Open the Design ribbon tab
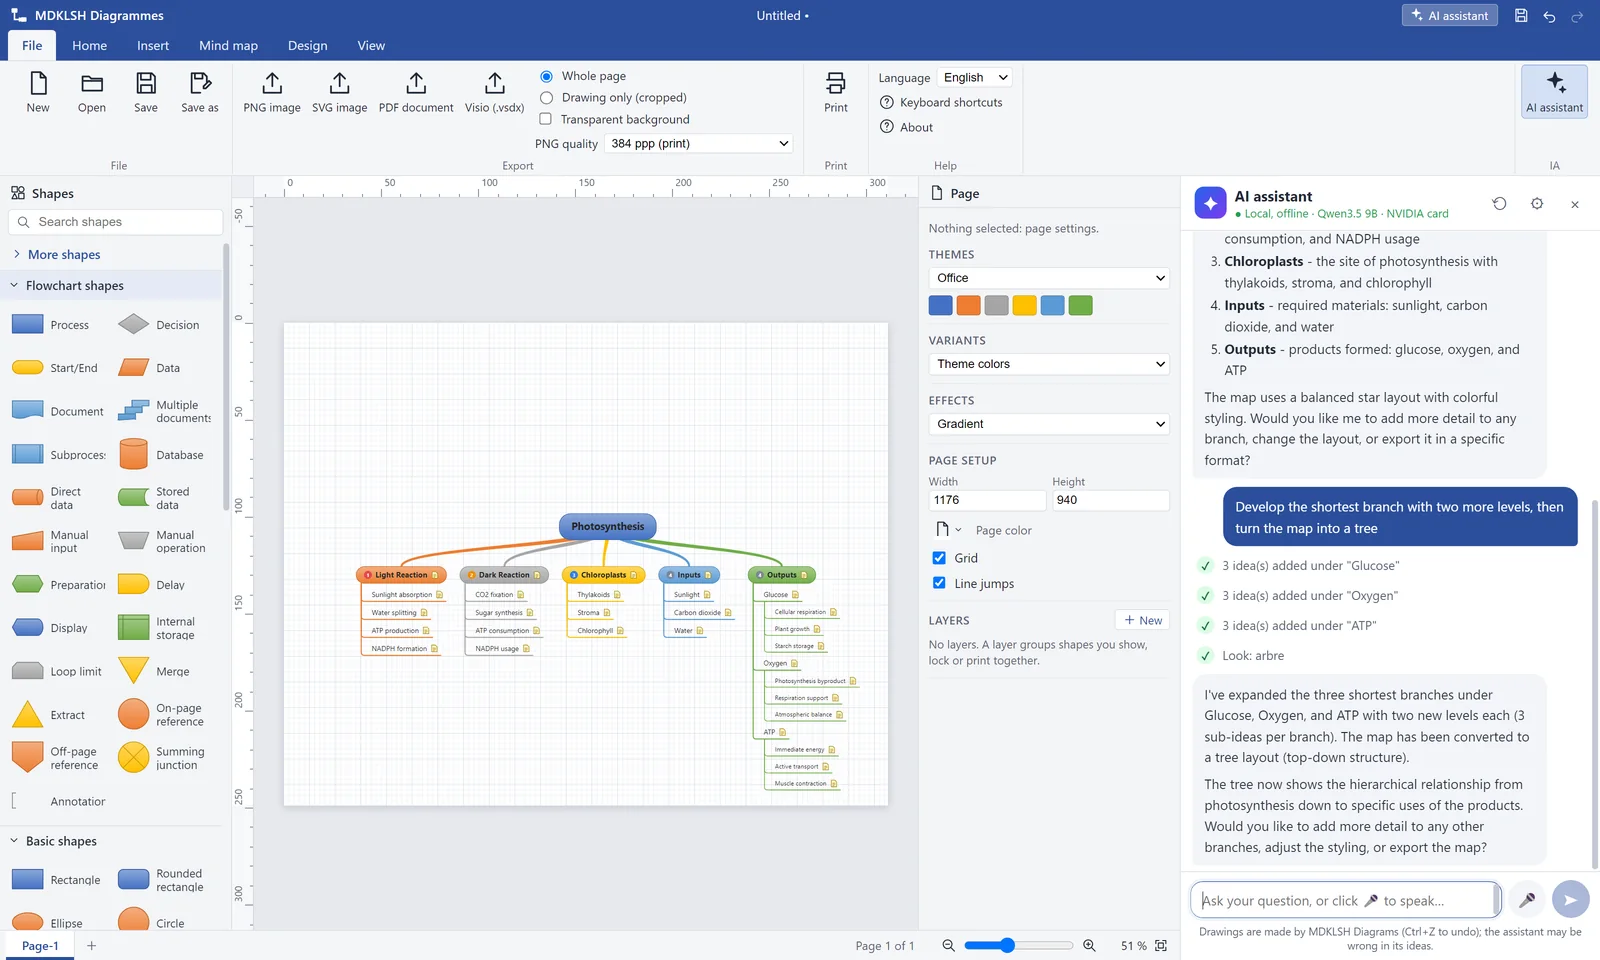 [307, 46]
